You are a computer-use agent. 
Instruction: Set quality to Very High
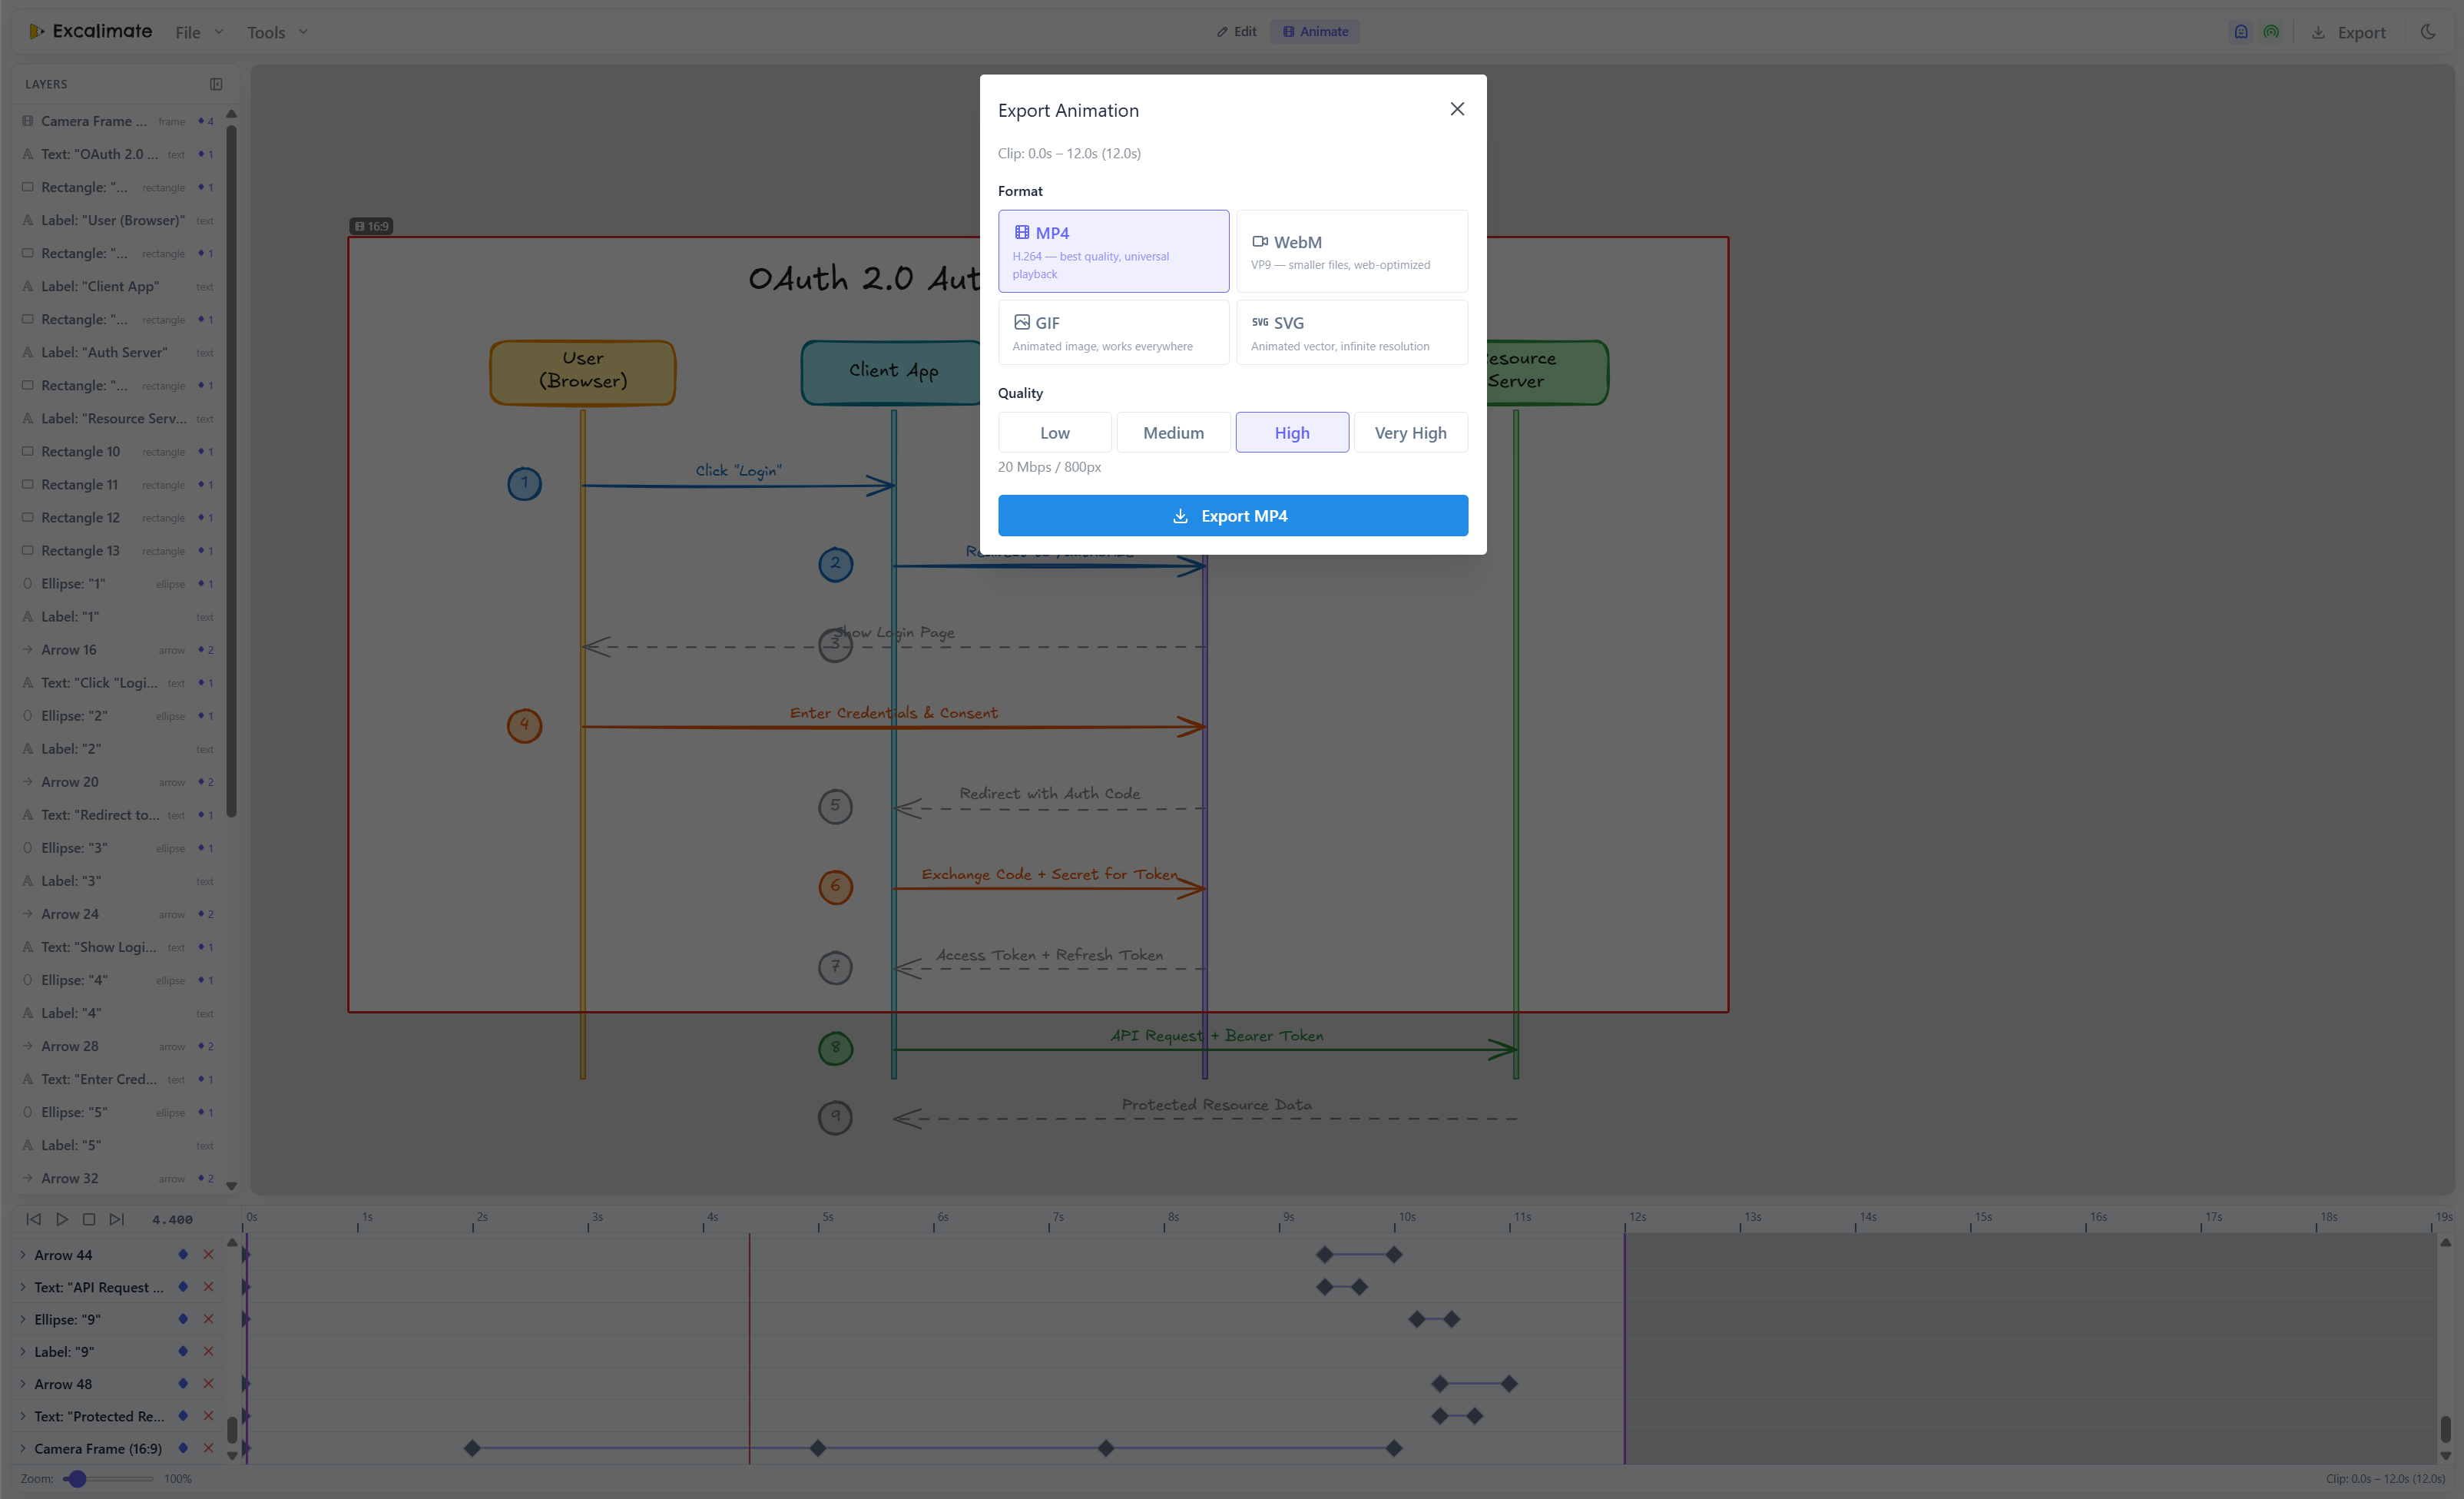(x=1410, y=433)
